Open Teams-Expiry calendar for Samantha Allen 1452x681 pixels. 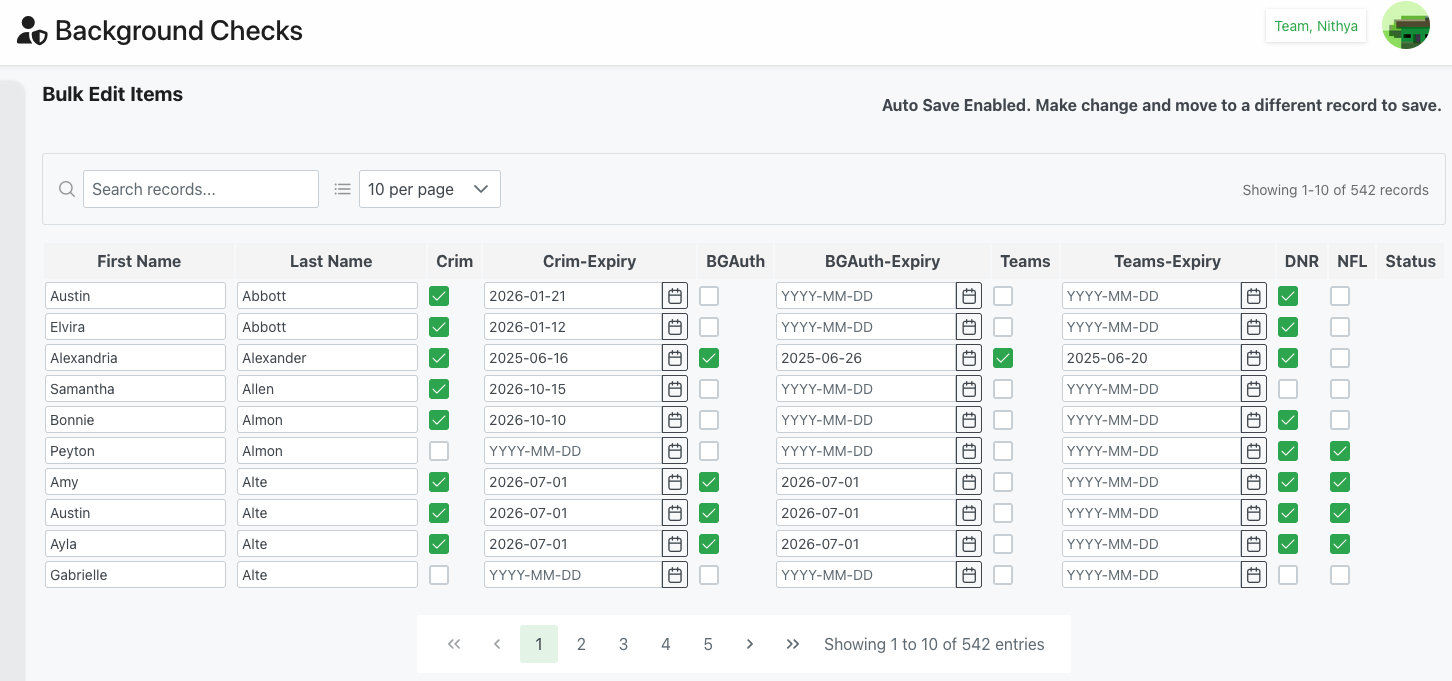pyautogui.click(x=1254, y=389)
